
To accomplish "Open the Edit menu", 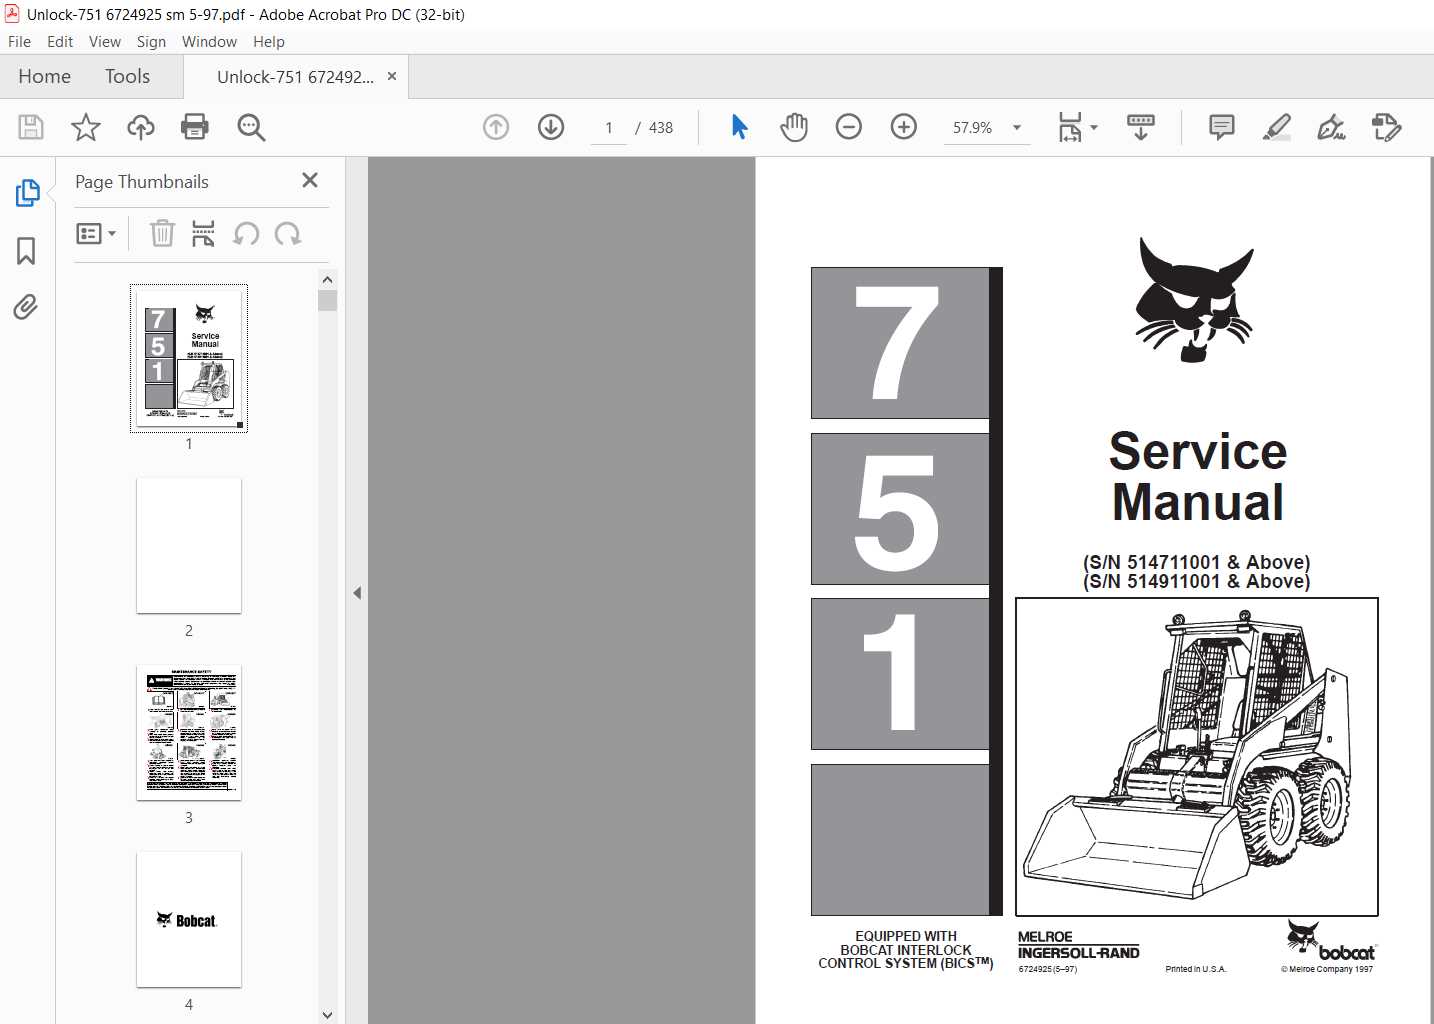I will coord(60,42).
